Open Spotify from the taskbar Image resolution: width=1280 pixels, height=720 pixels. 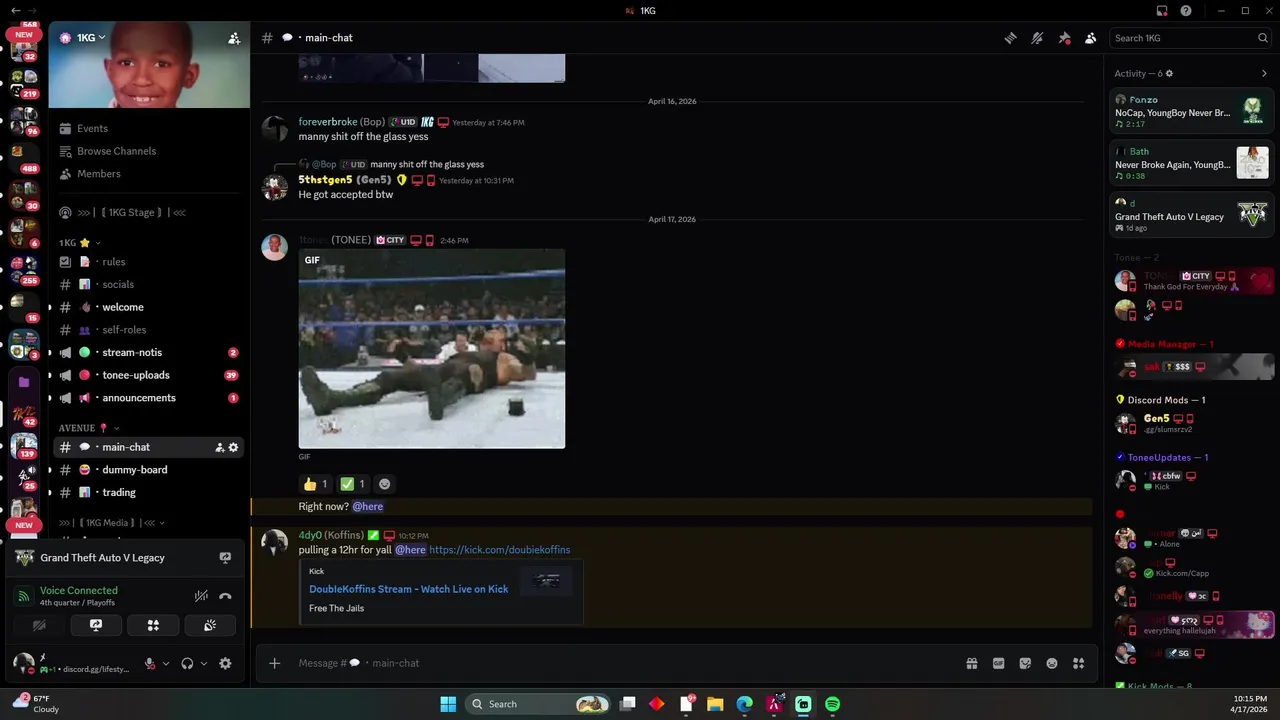point(832,704)
